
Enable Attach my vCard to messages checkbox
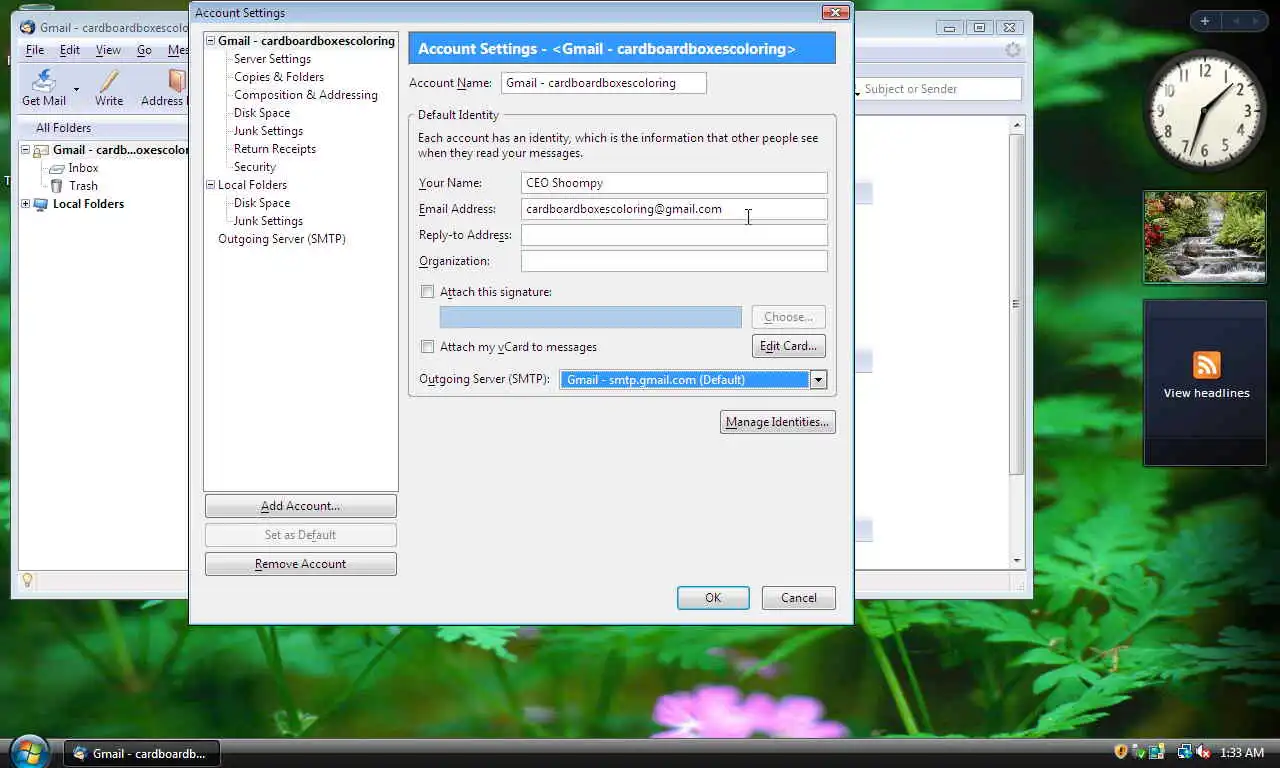point(428,347)
